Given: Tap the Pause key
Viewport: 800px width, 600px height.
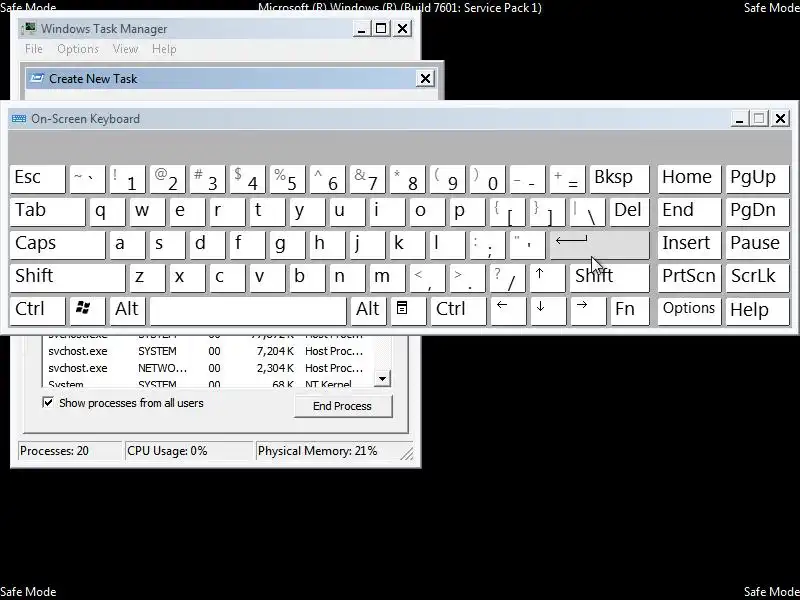Looking at the screenshot, I should [757, 245].
